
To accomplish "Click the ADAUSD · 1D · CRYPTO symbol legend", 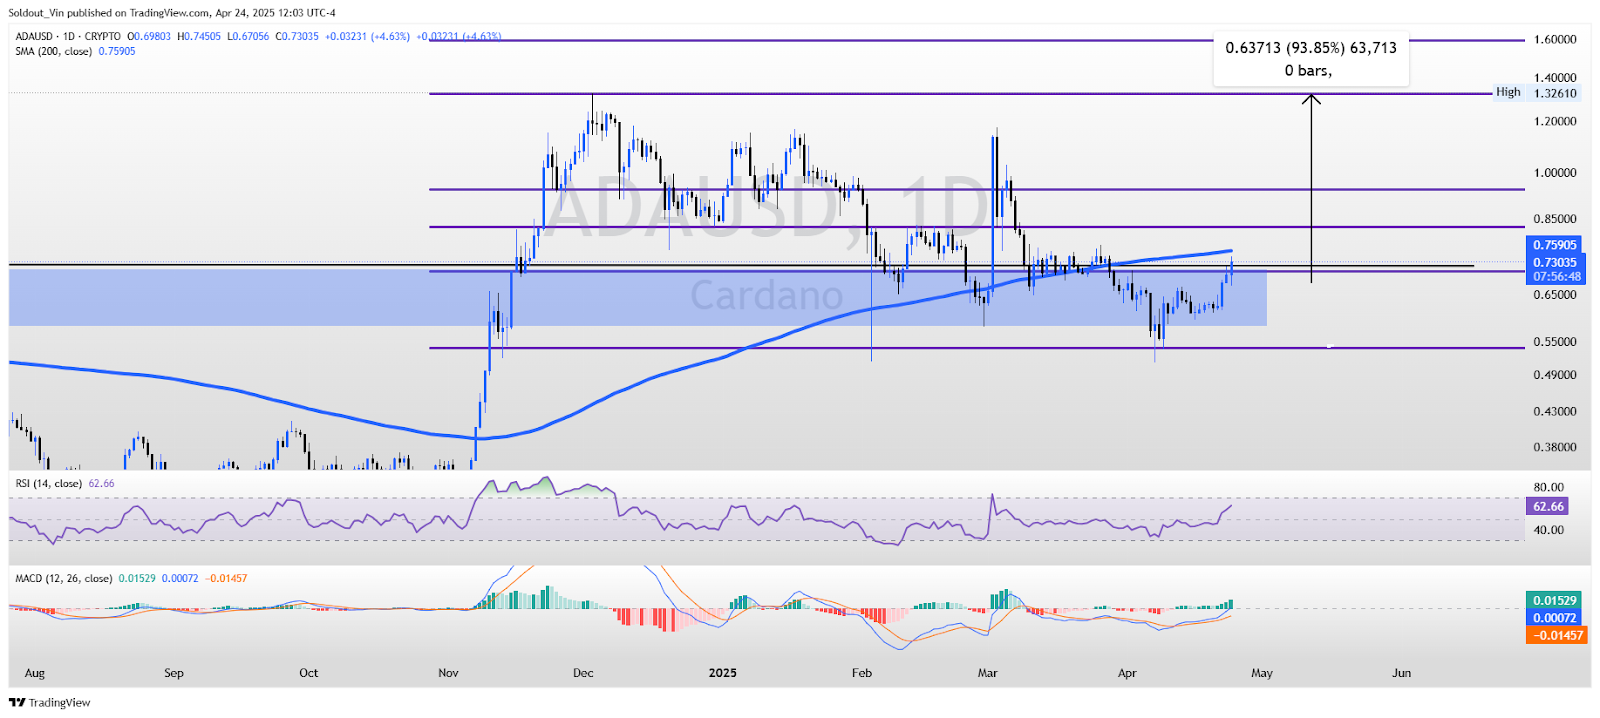I will pos(68,36).
